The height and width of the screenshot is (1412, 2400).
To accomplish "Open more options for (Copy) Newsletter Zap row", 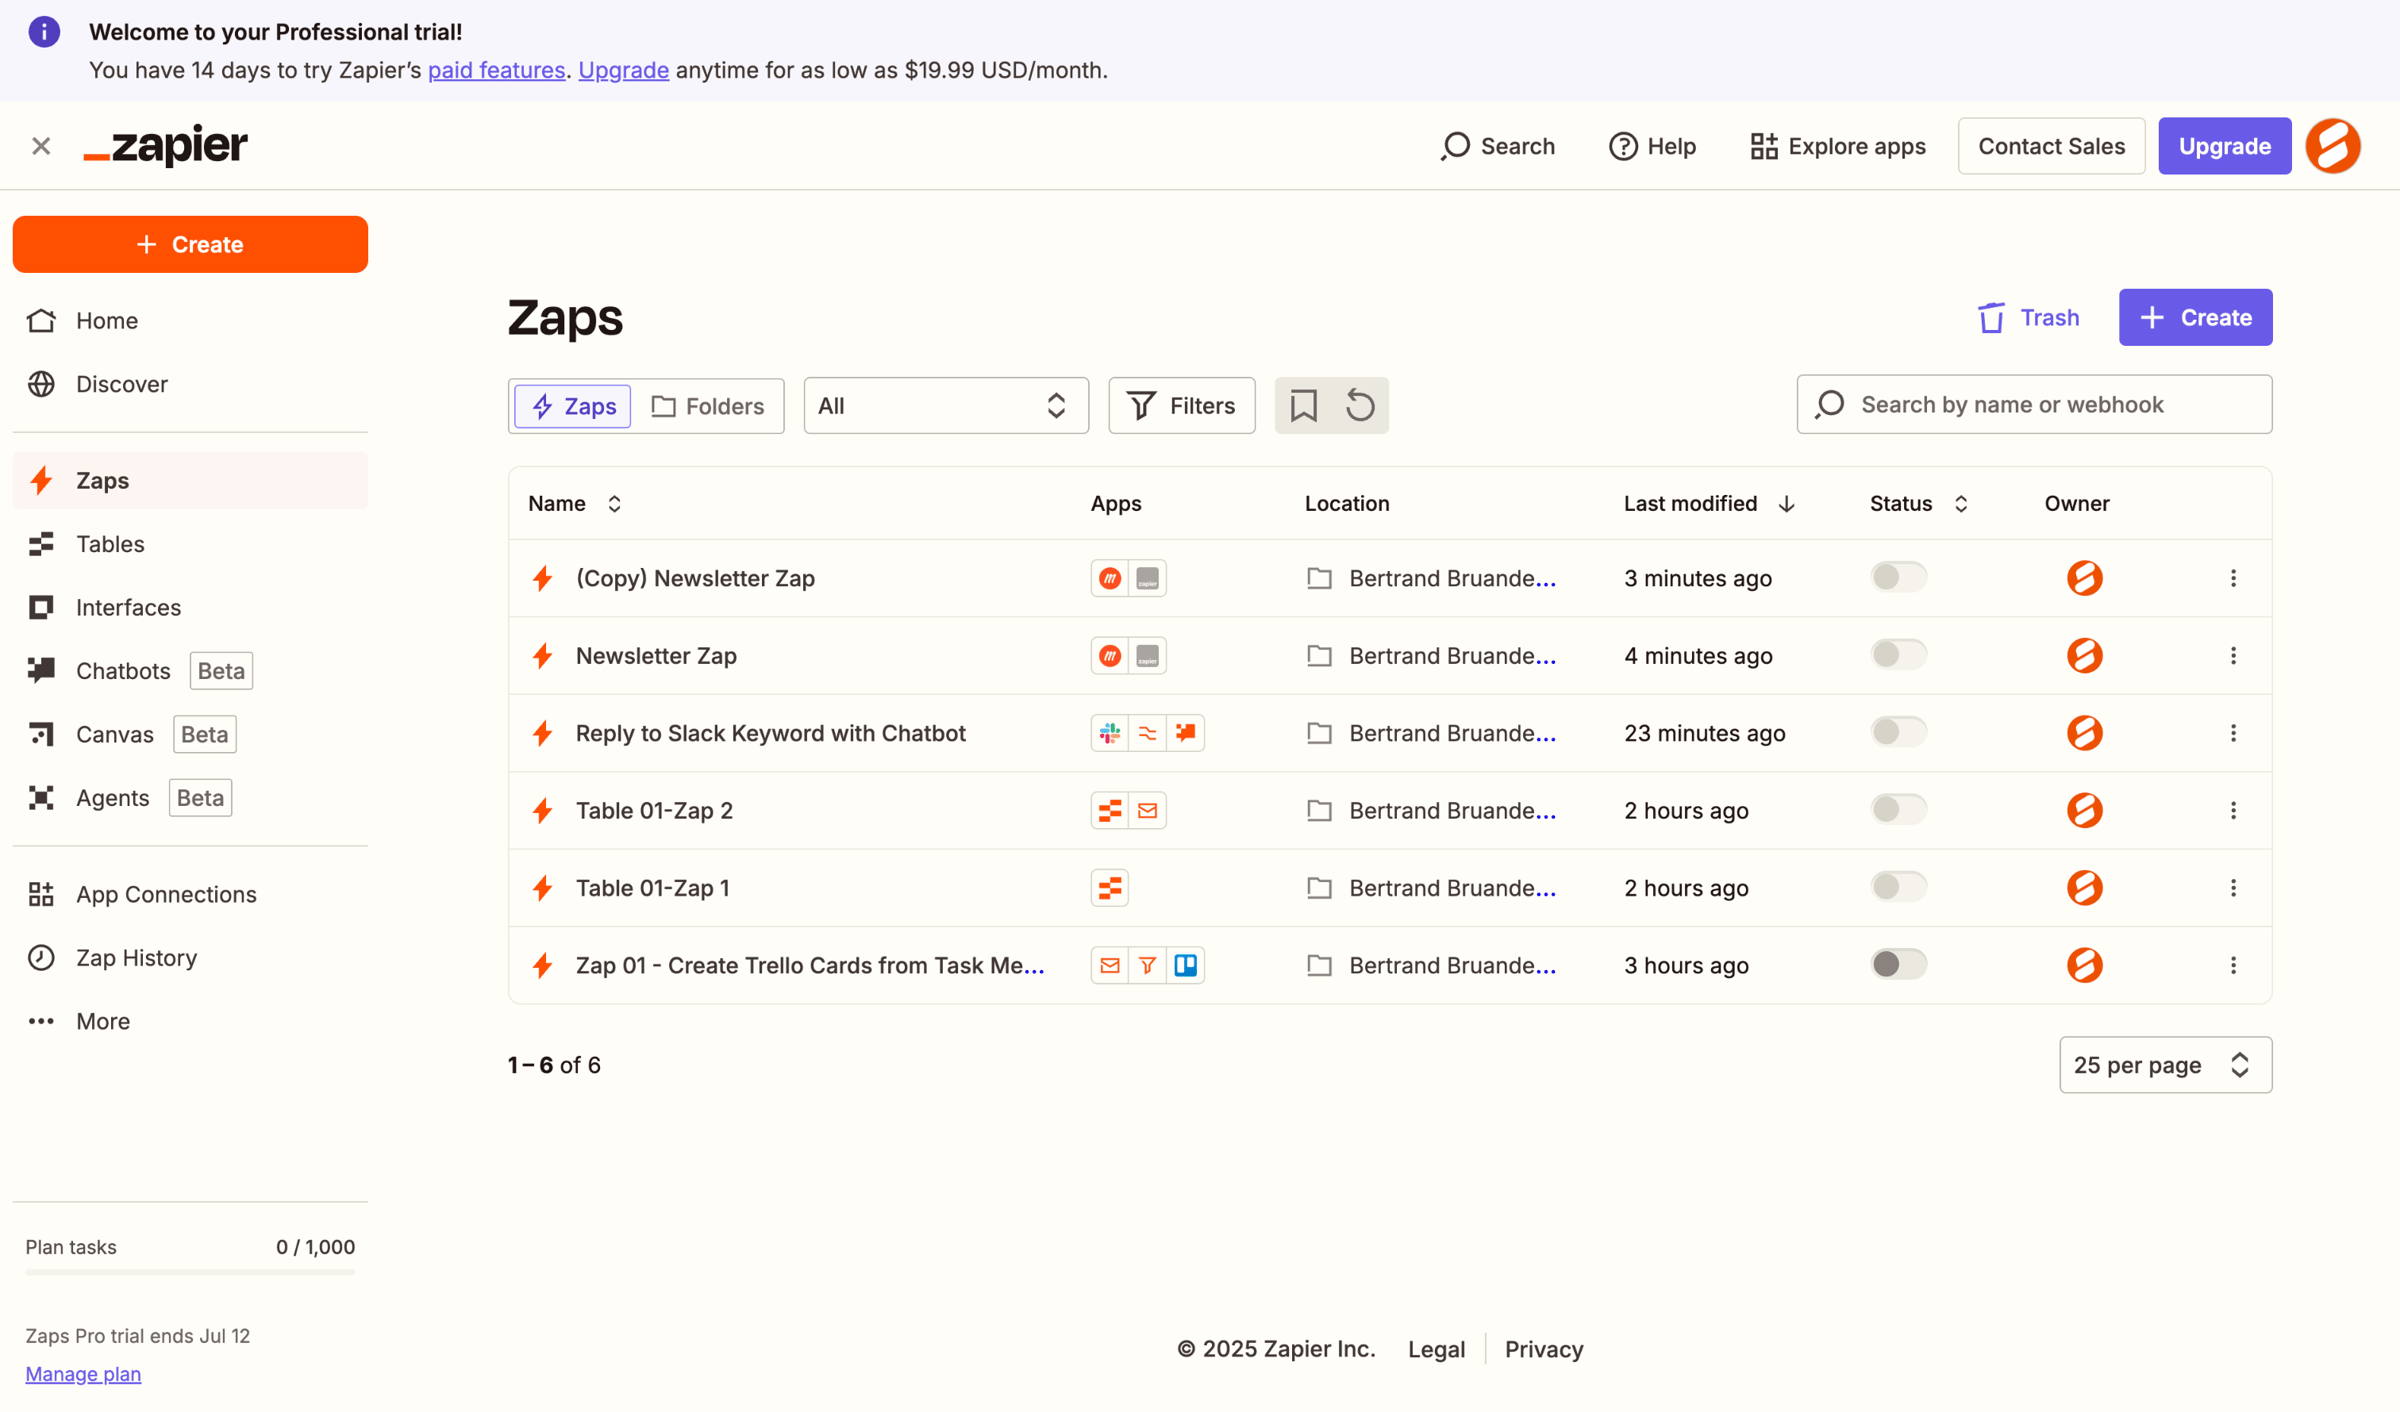I will click(2233, 578).
